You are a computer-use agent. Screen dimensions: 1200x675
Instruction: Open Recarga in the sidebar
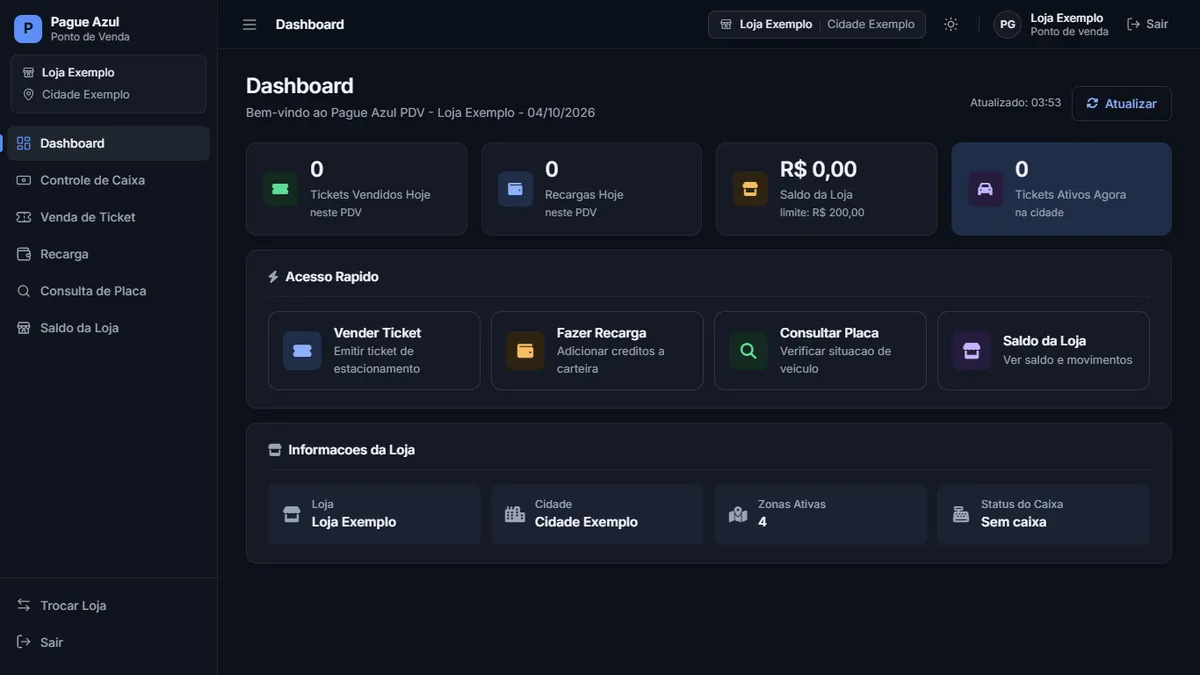click(x=108, y=254)
